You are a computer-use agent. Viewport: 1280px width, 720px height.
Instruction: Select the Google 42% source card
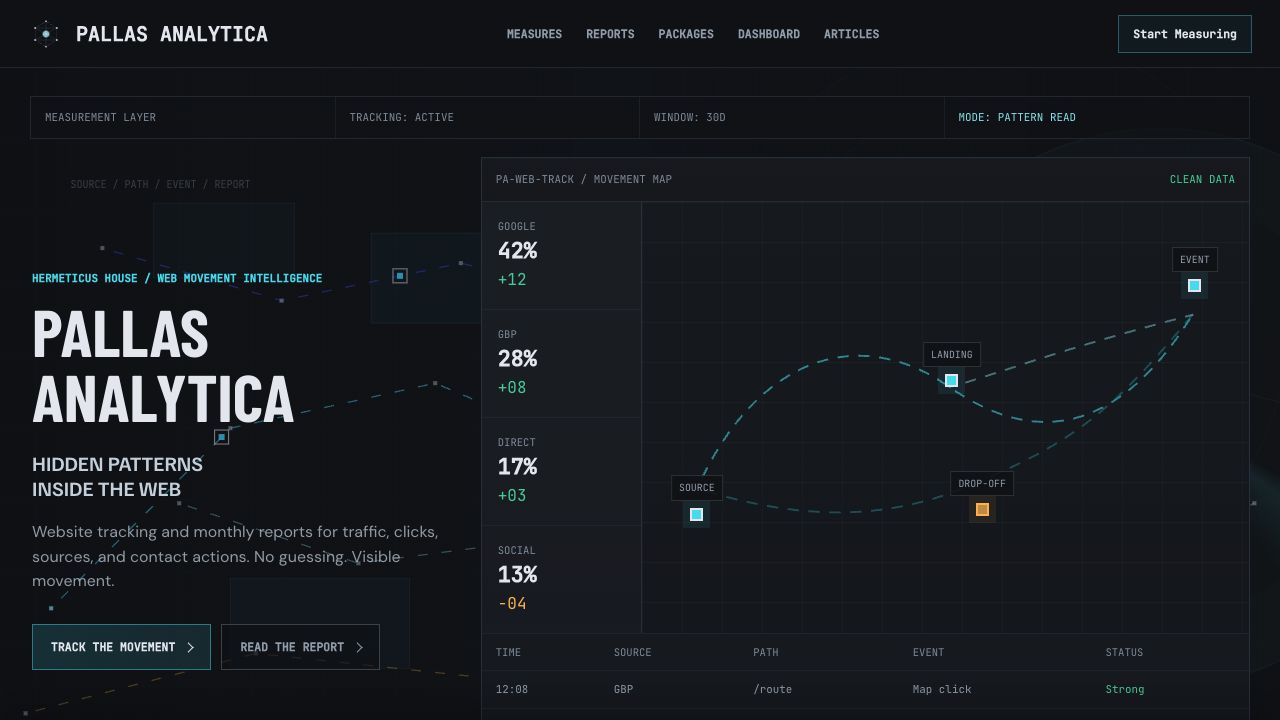pos(561,255)
